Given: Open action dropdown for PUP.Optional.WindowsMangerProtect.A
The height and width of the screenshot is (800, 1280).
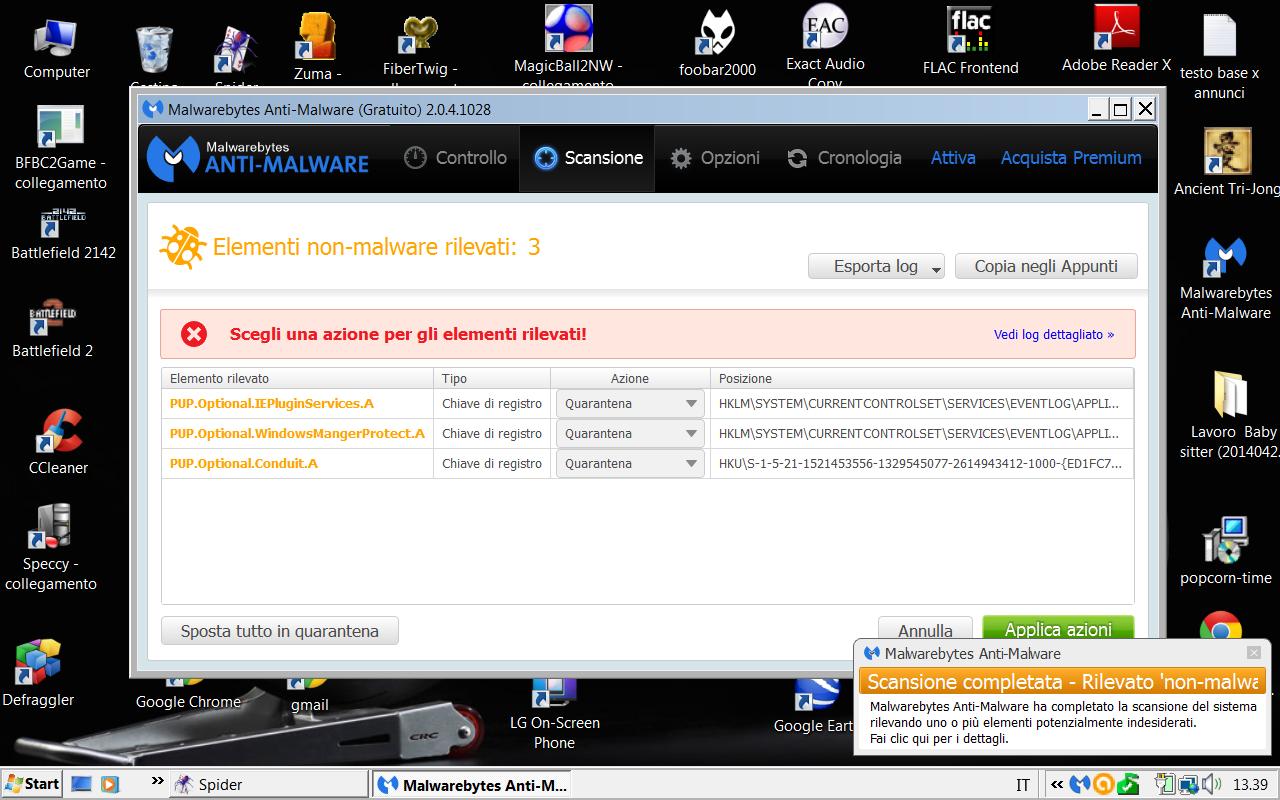Looking at the screenshot, I should [x=630, y=434].
